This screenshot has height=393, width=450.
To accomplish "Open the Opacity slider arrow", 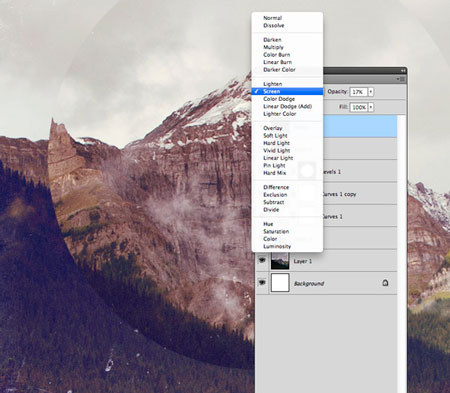I will point(371,92).
